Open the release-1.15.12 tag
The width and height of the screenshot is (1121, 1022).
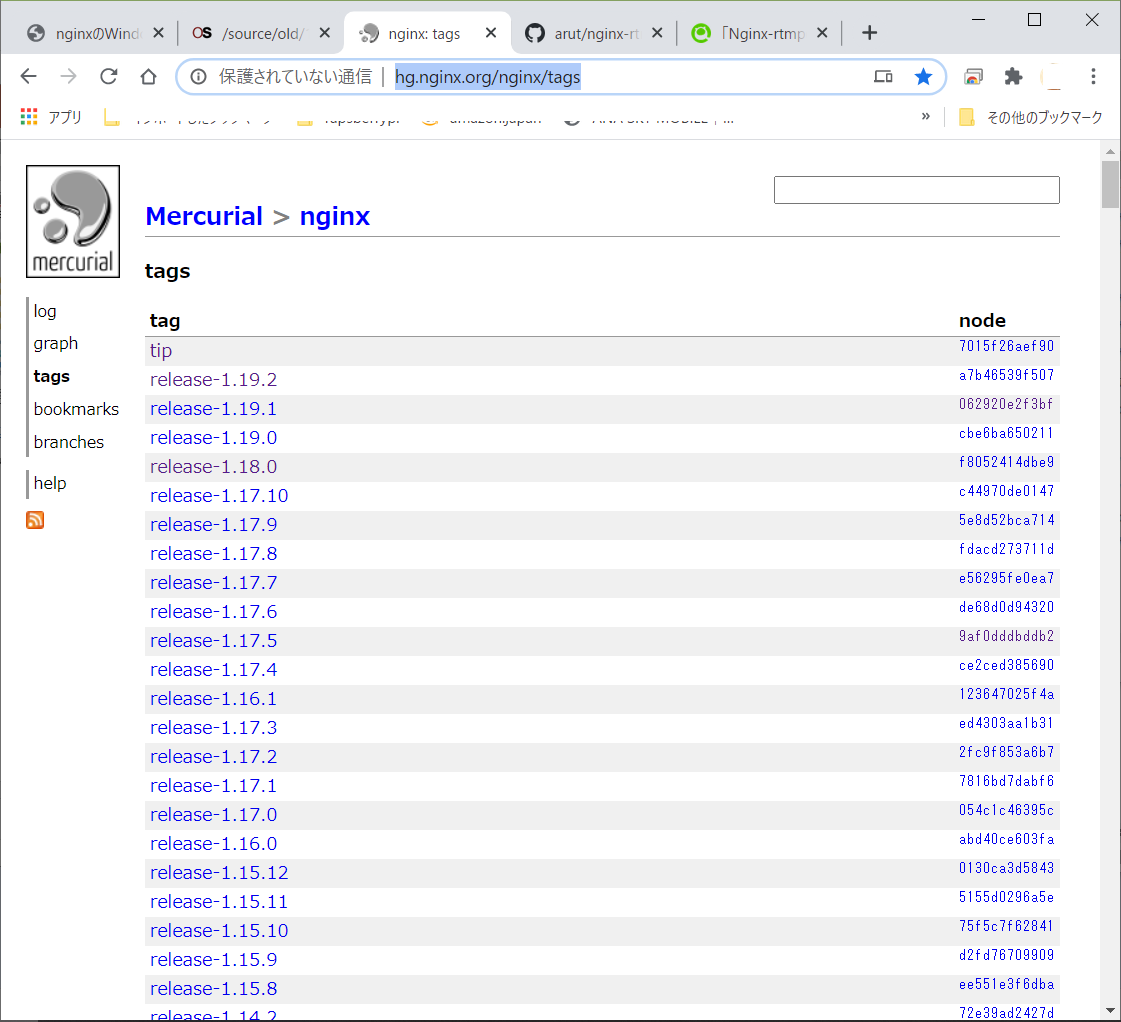pos(219,873)
